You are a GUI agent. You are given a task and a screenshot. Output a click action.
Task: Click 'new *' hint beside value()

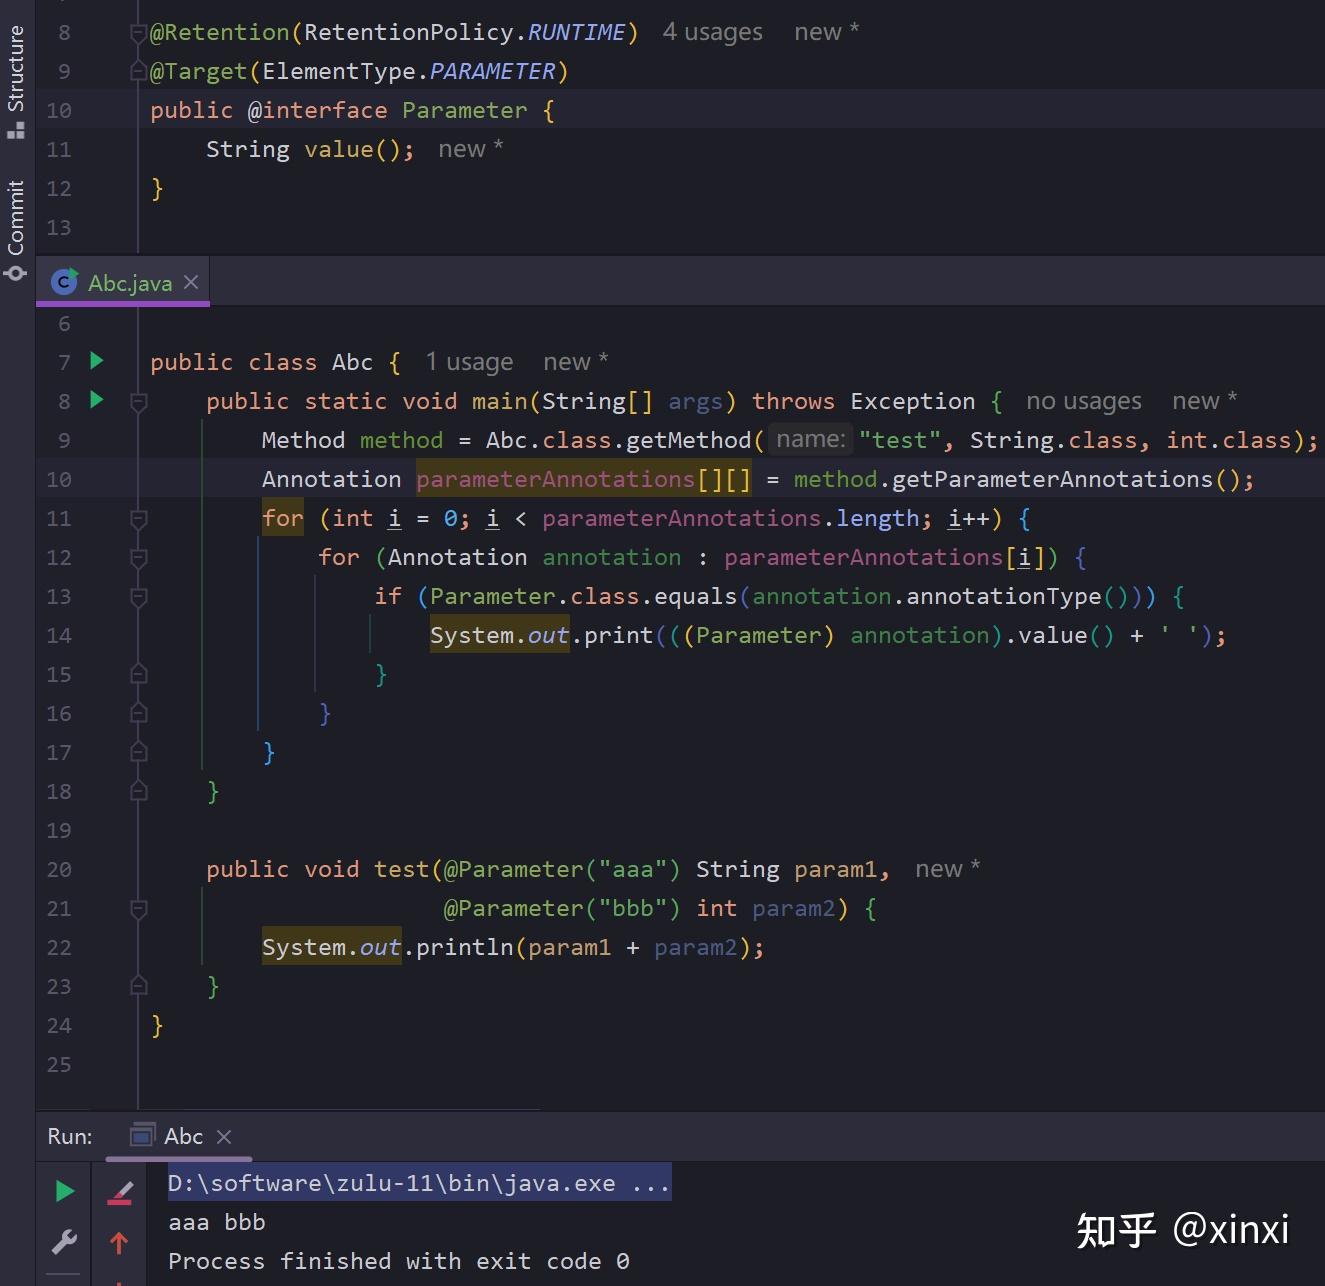click(470, 149)
